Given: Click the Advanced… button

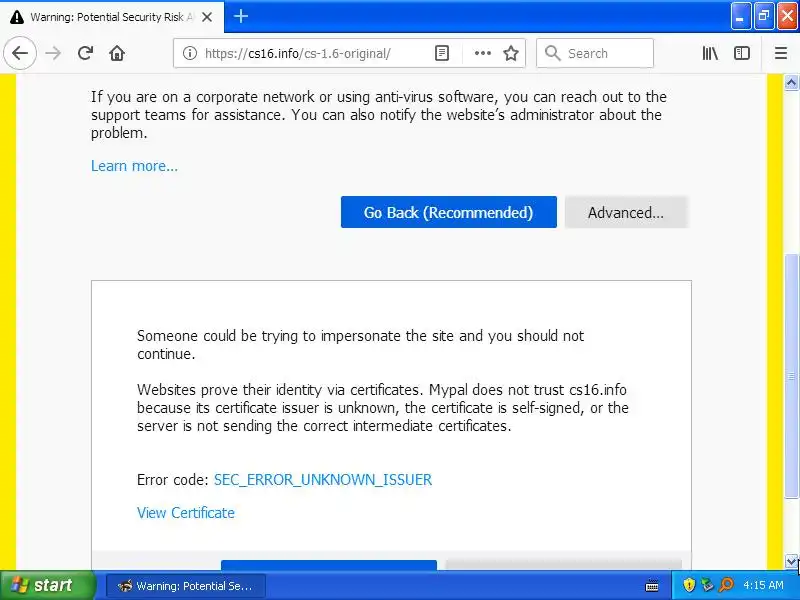Looking at the screenshot, I should [626, 212].
